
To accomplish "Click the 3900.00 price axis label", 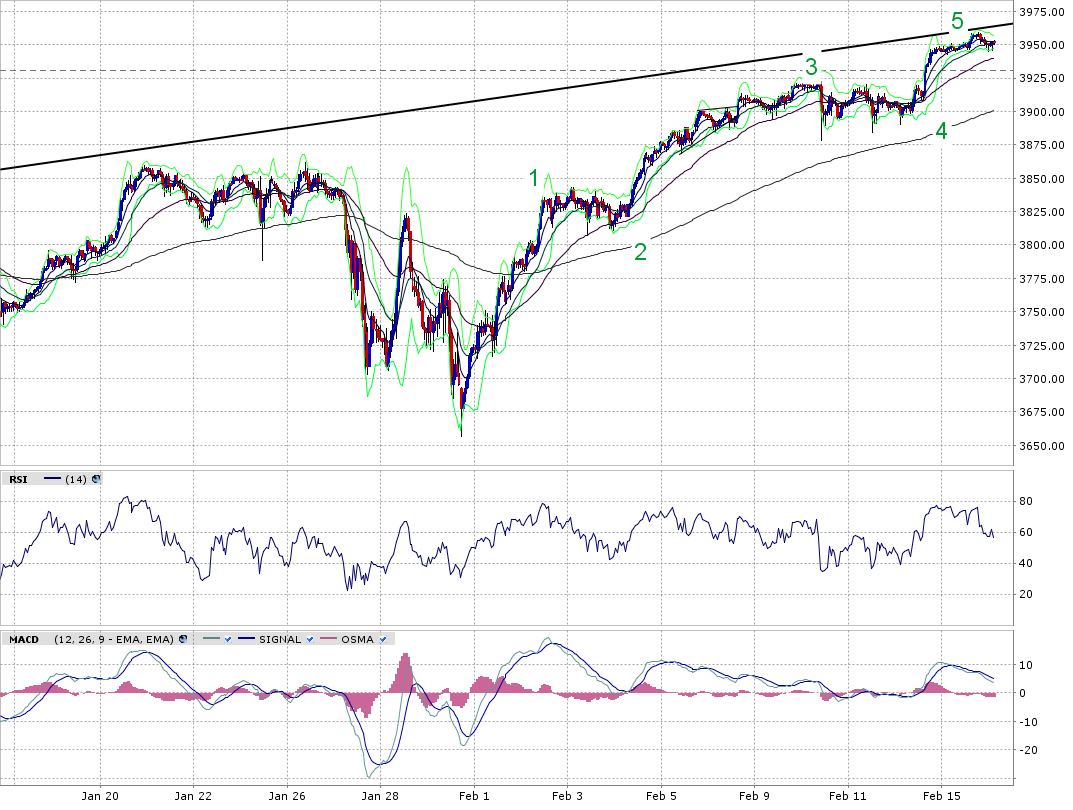I will 1042,112.
